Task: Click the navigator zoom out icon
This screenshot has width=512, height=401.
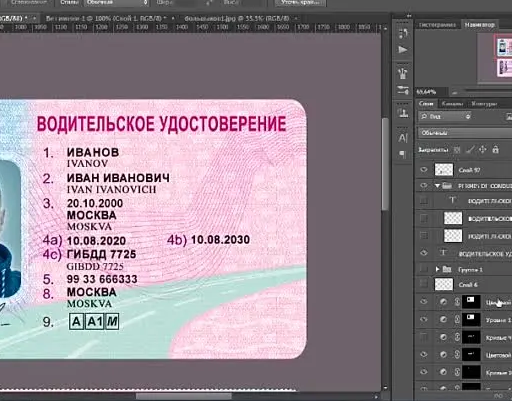Action: (x=455, y=92)
